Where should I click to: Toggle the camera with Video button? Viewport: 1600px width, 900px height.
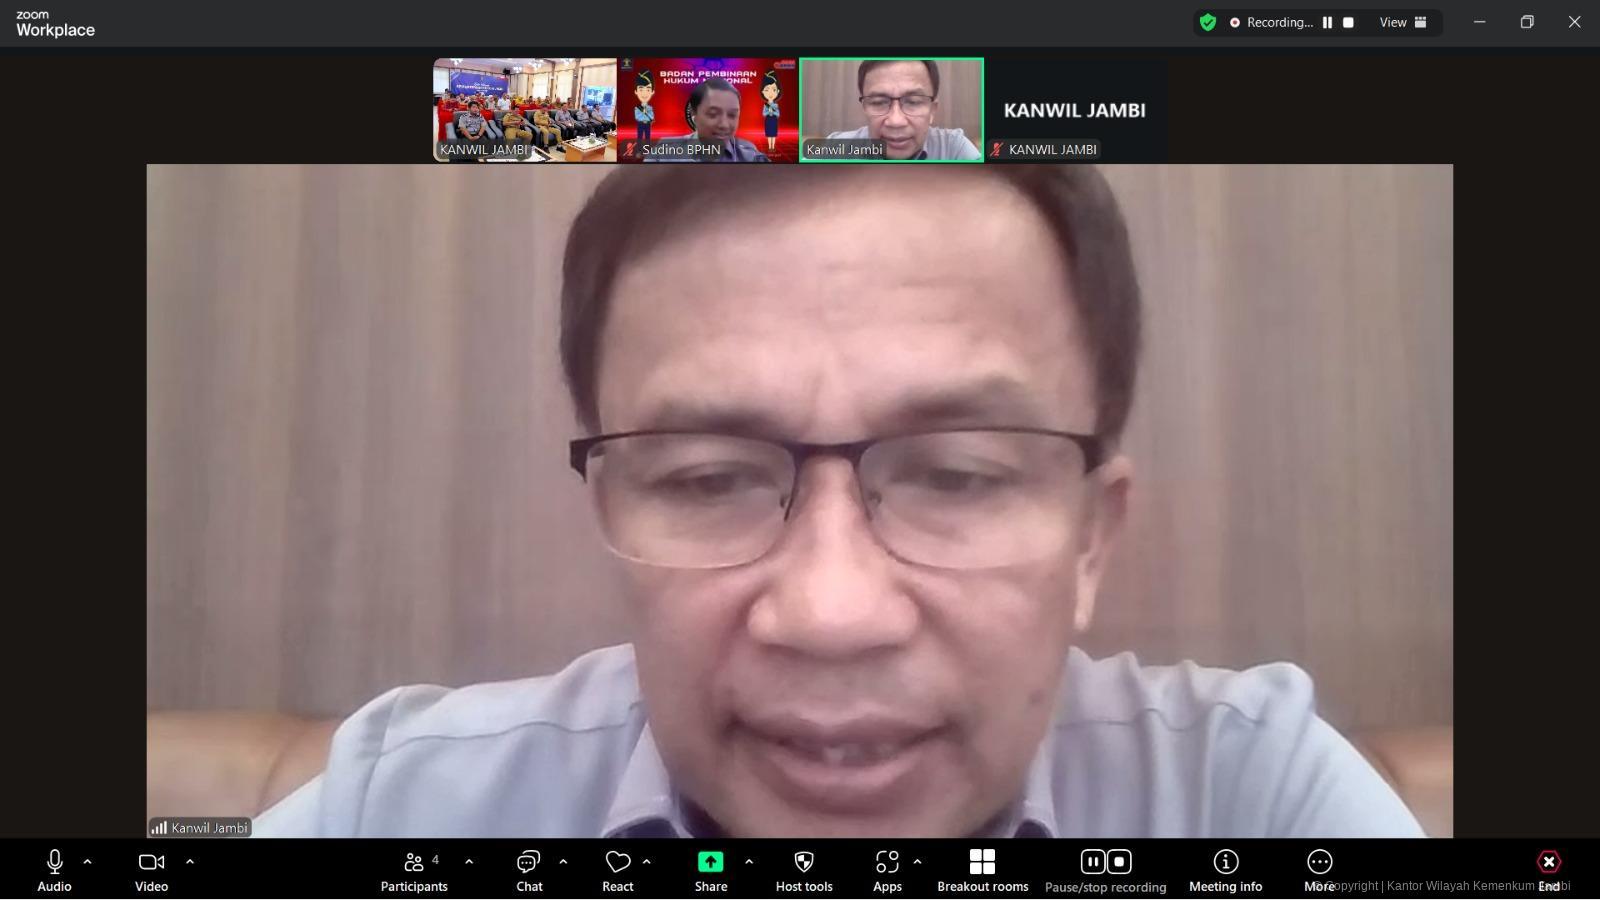(151, 870)
